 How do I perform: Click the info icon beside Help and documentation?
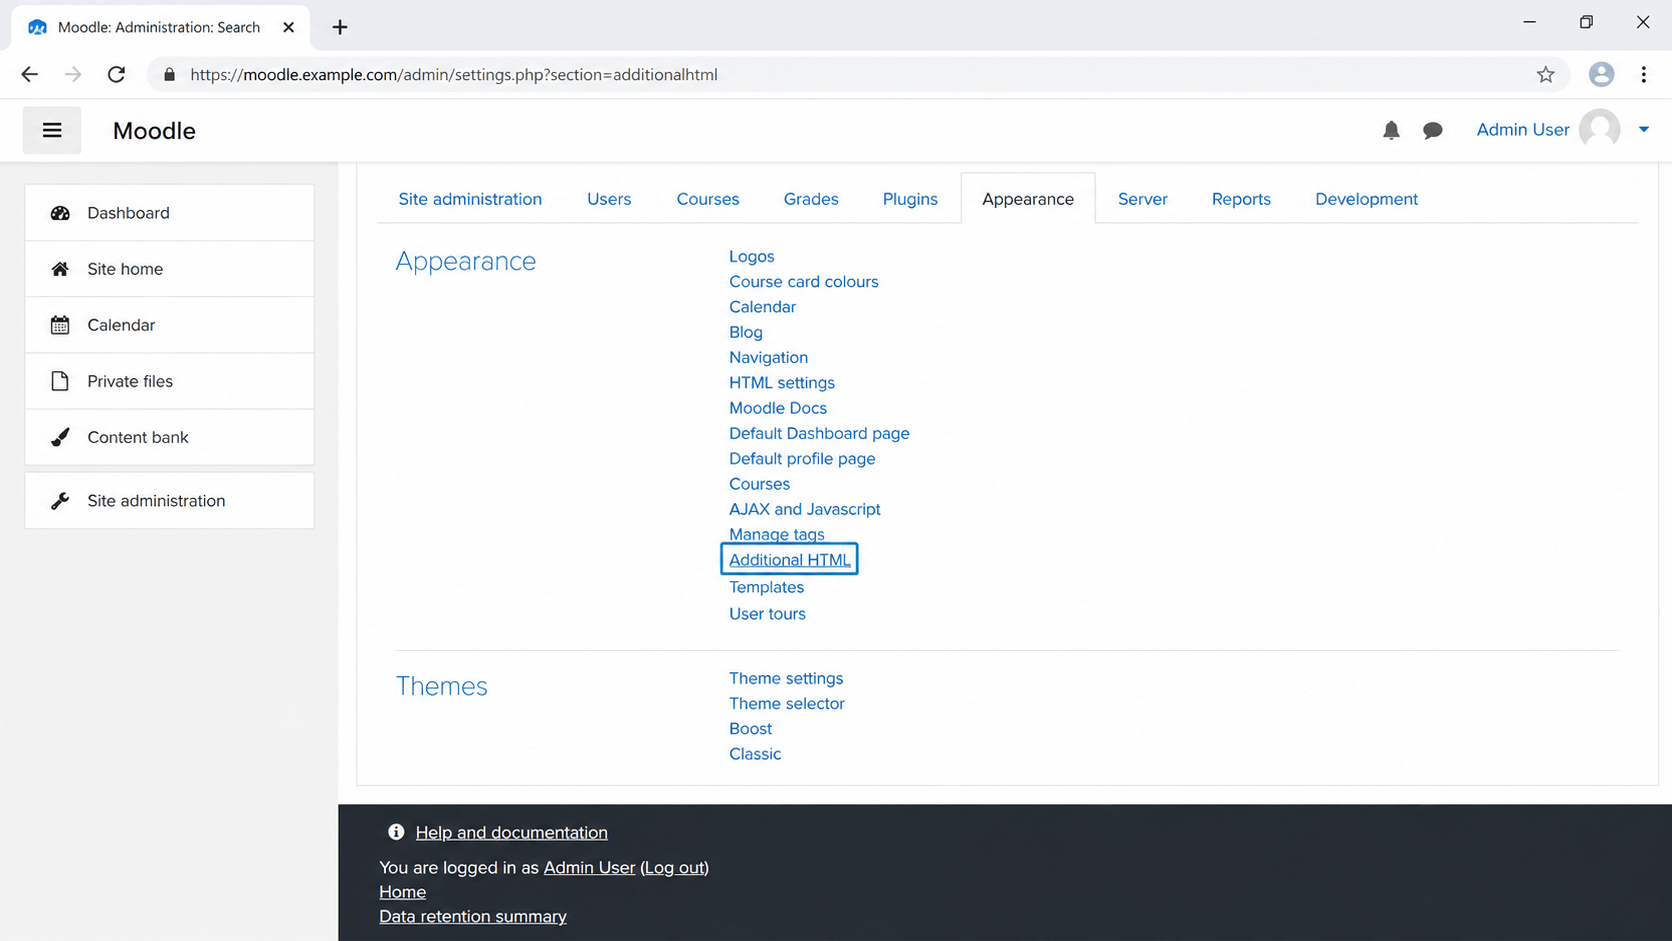(396, 832)
